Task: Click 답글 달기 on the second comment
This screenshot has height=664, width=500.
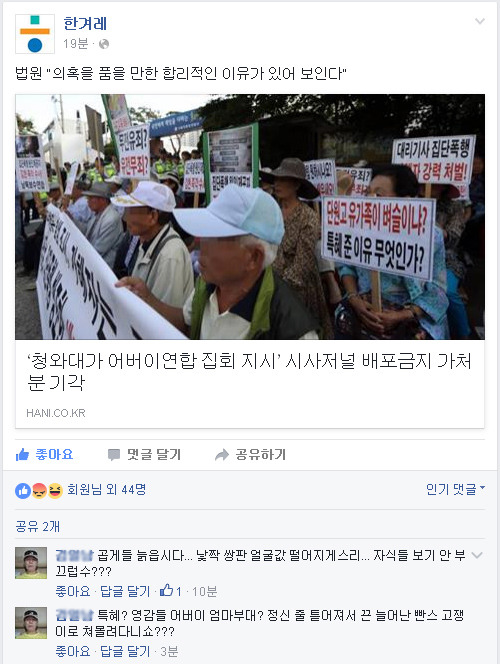Action: (125, 651)
